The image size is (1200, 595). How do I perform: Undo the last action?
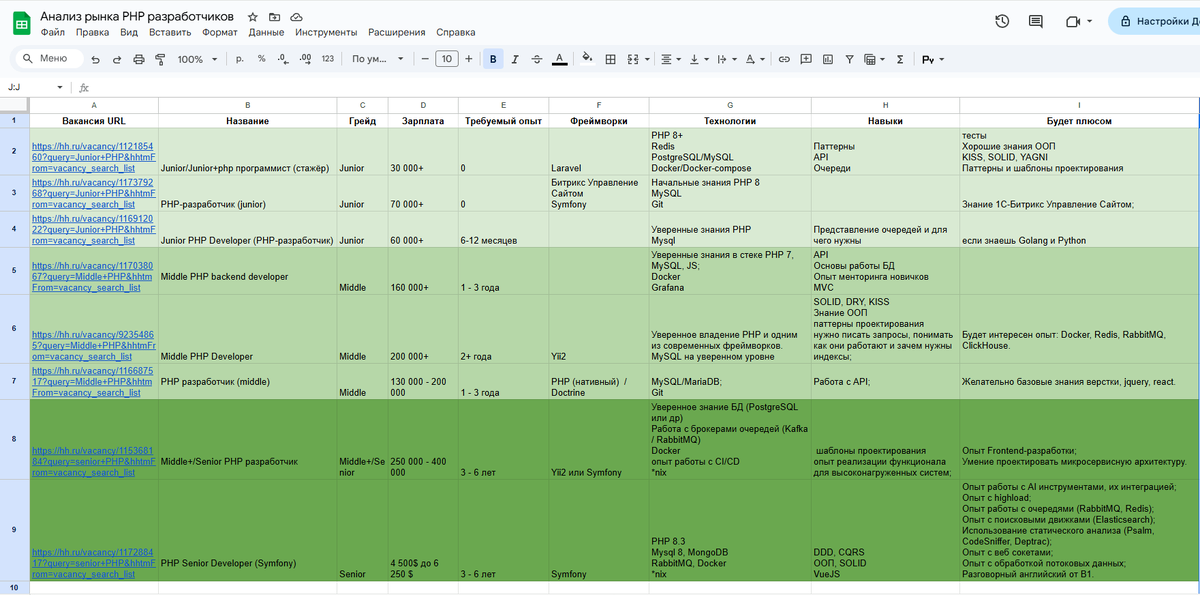96,59
